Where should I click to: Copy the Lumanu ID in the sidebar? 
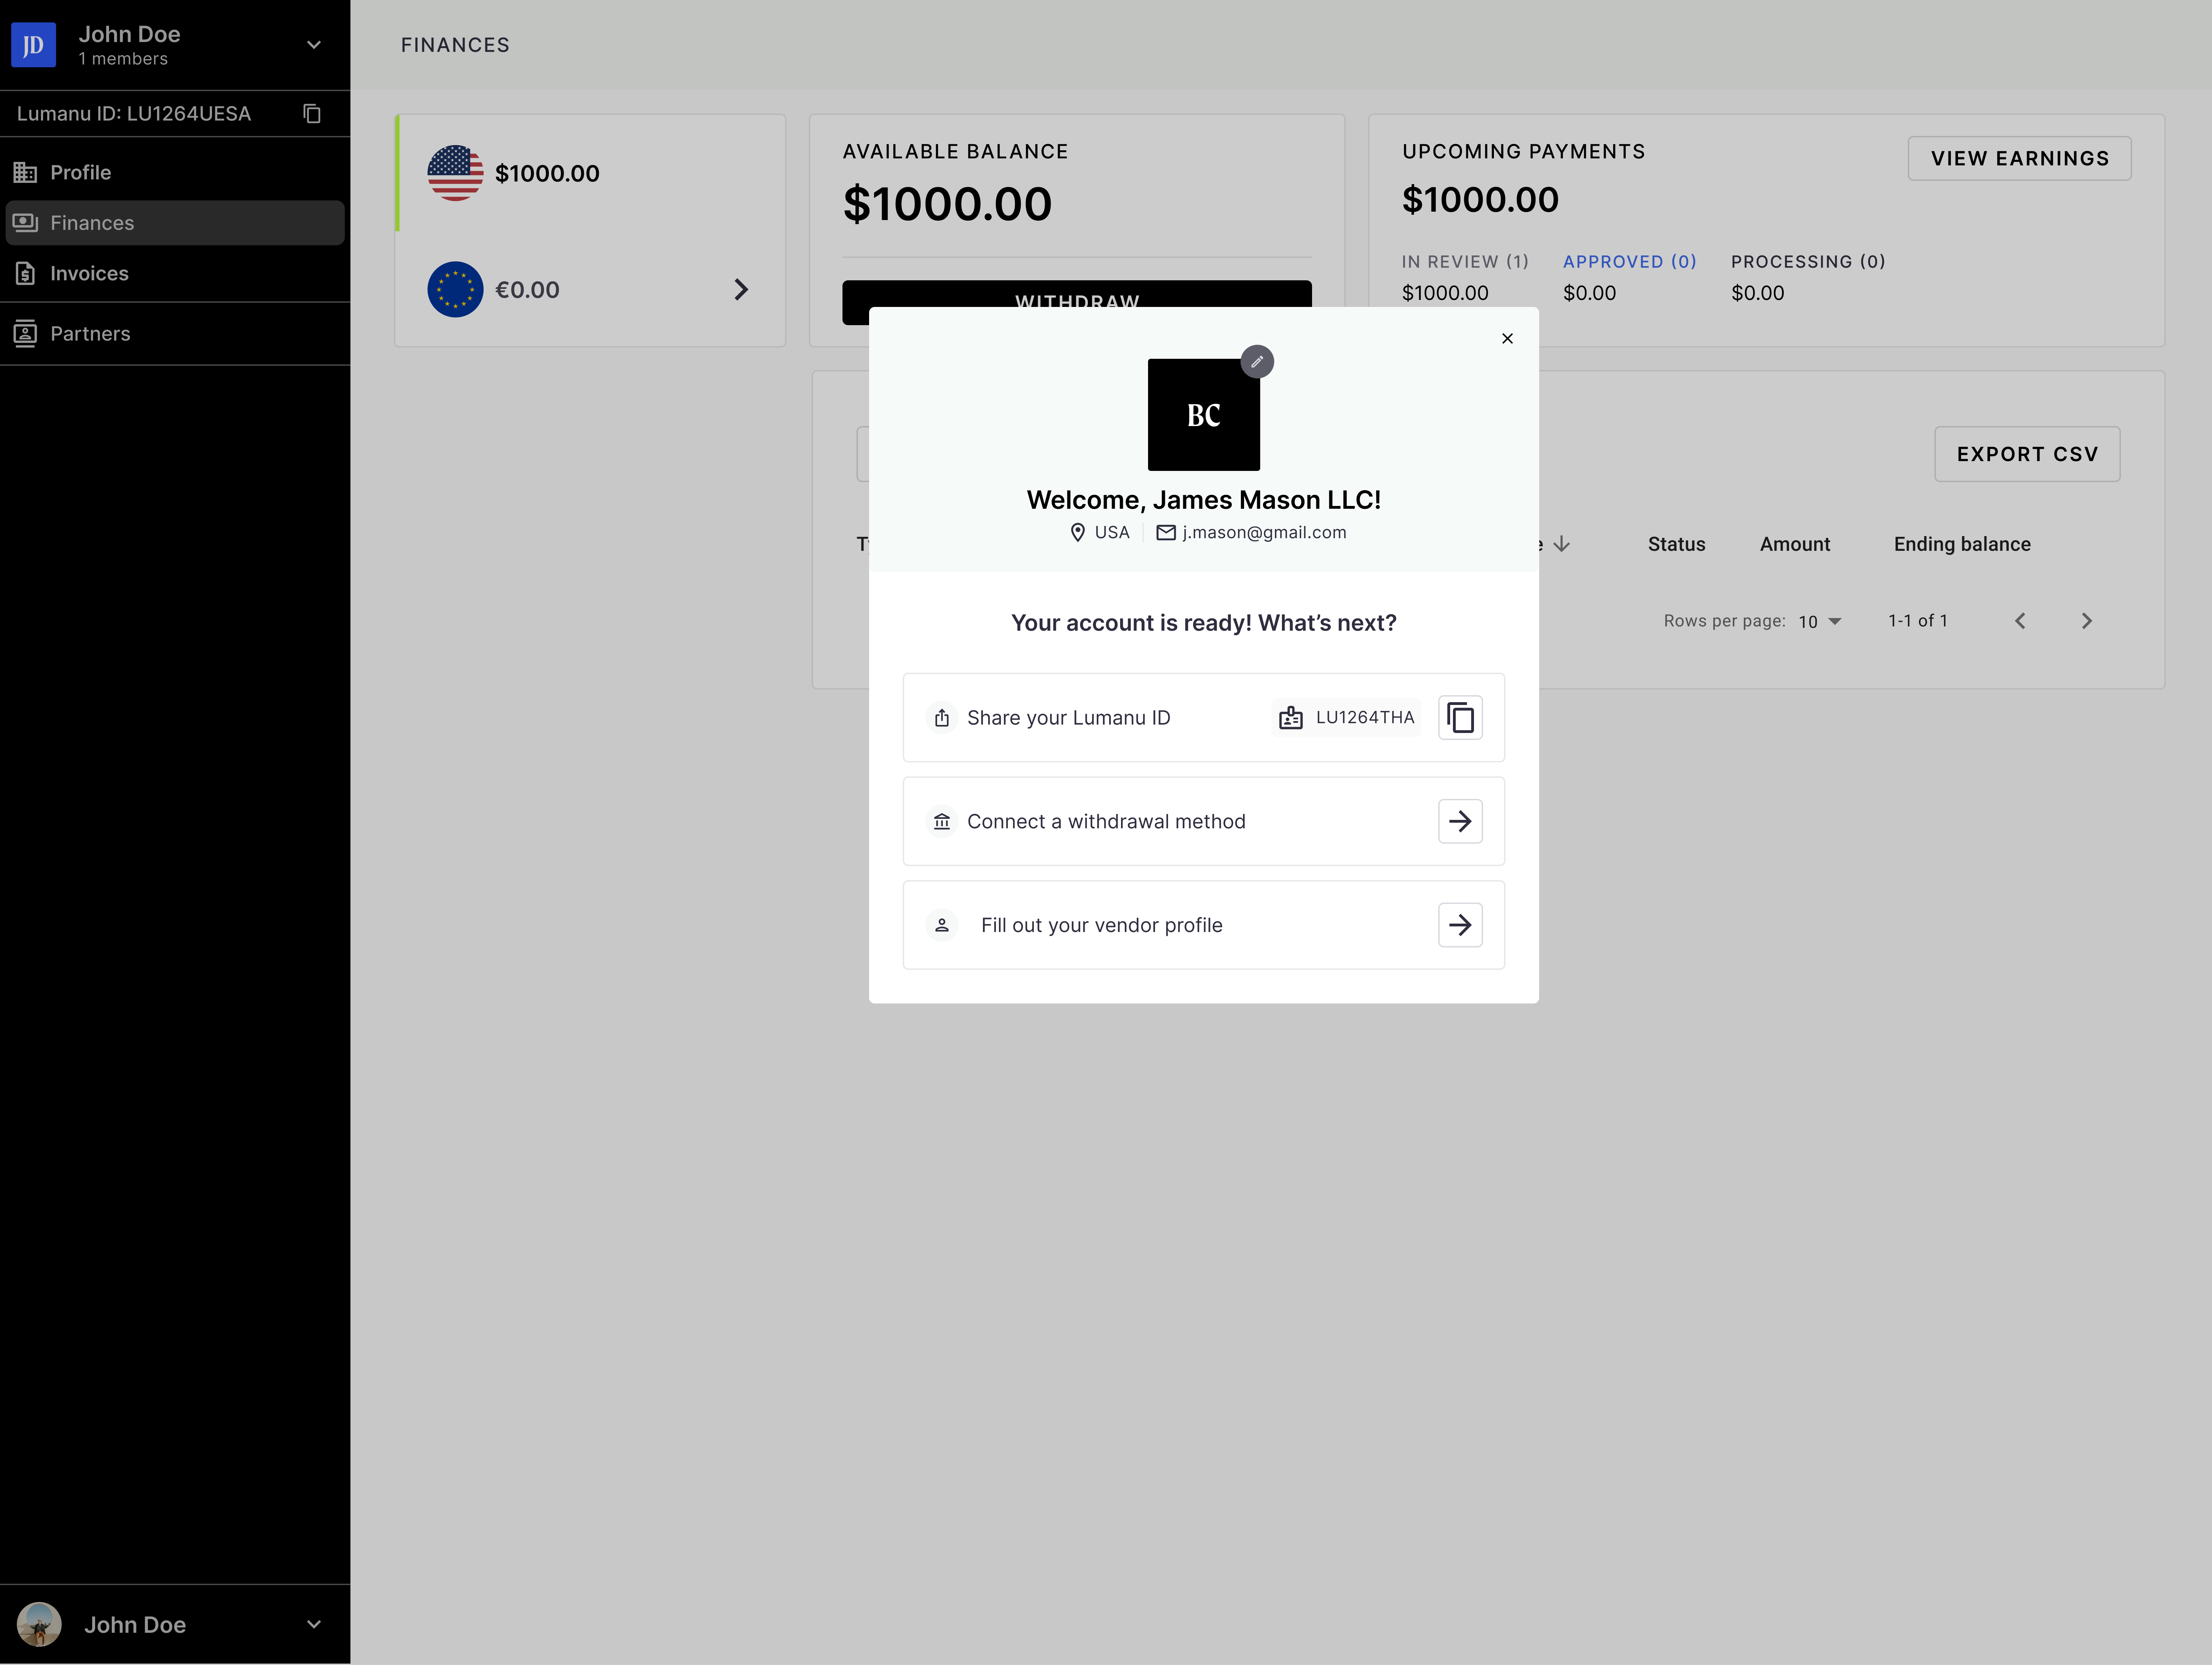click(x=312, y=114)
